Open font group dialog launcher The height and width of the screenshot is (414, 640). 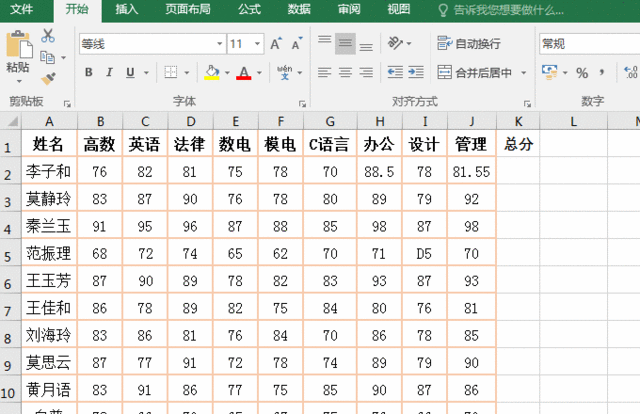coord(302,104)
